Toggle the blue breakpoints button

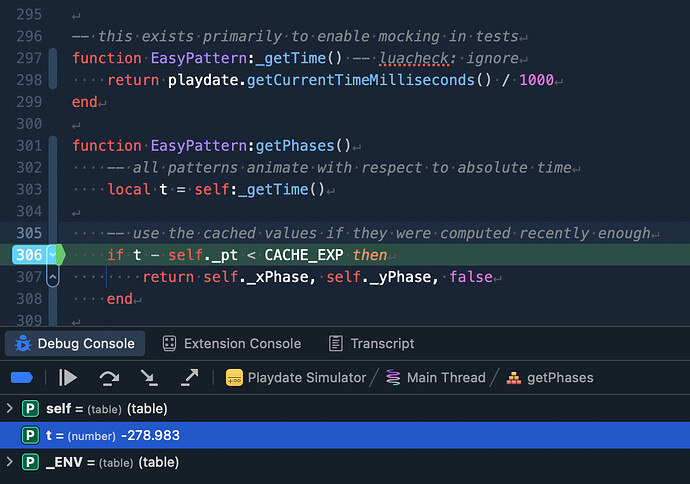[x=22, y=378]
